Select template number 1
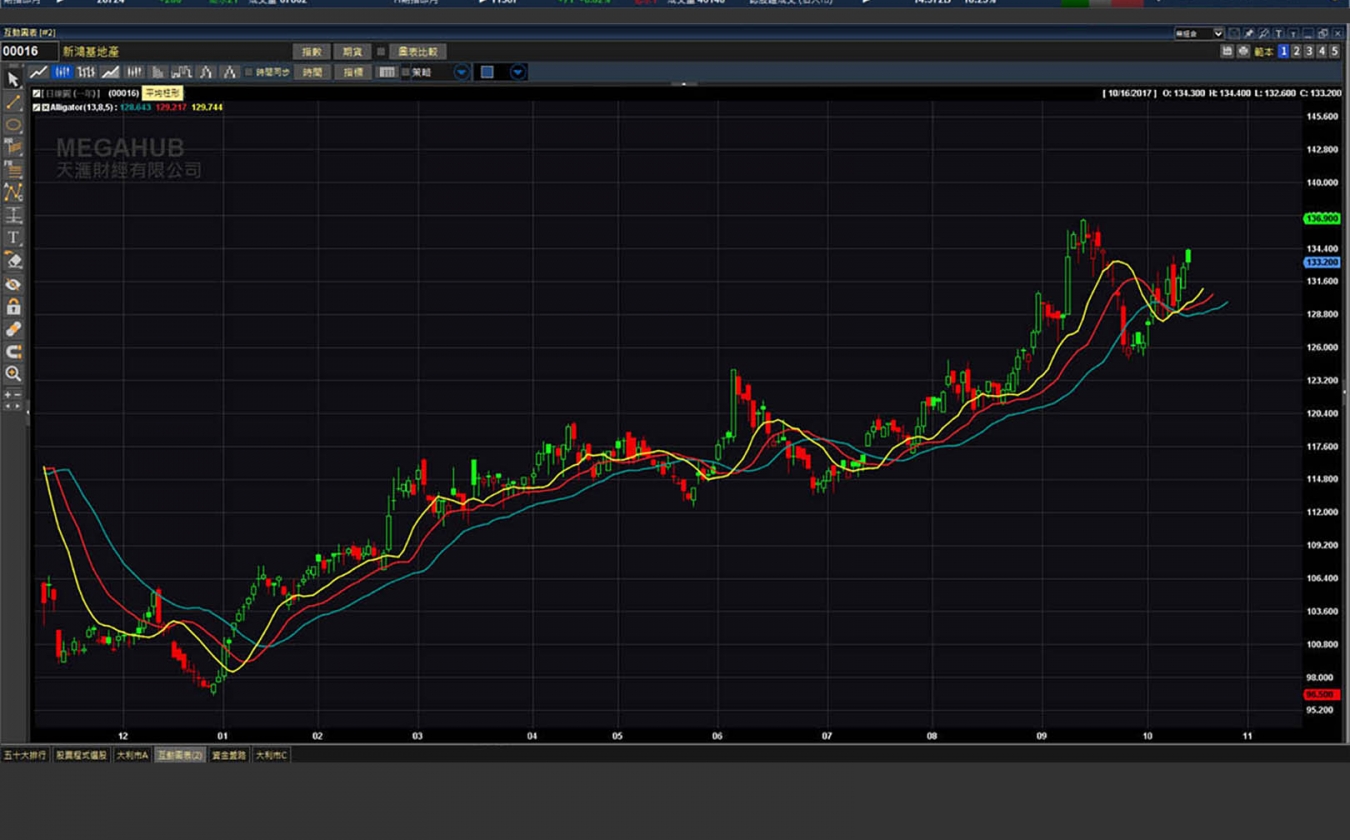The image size is (1350, 840). [1284, 51]
